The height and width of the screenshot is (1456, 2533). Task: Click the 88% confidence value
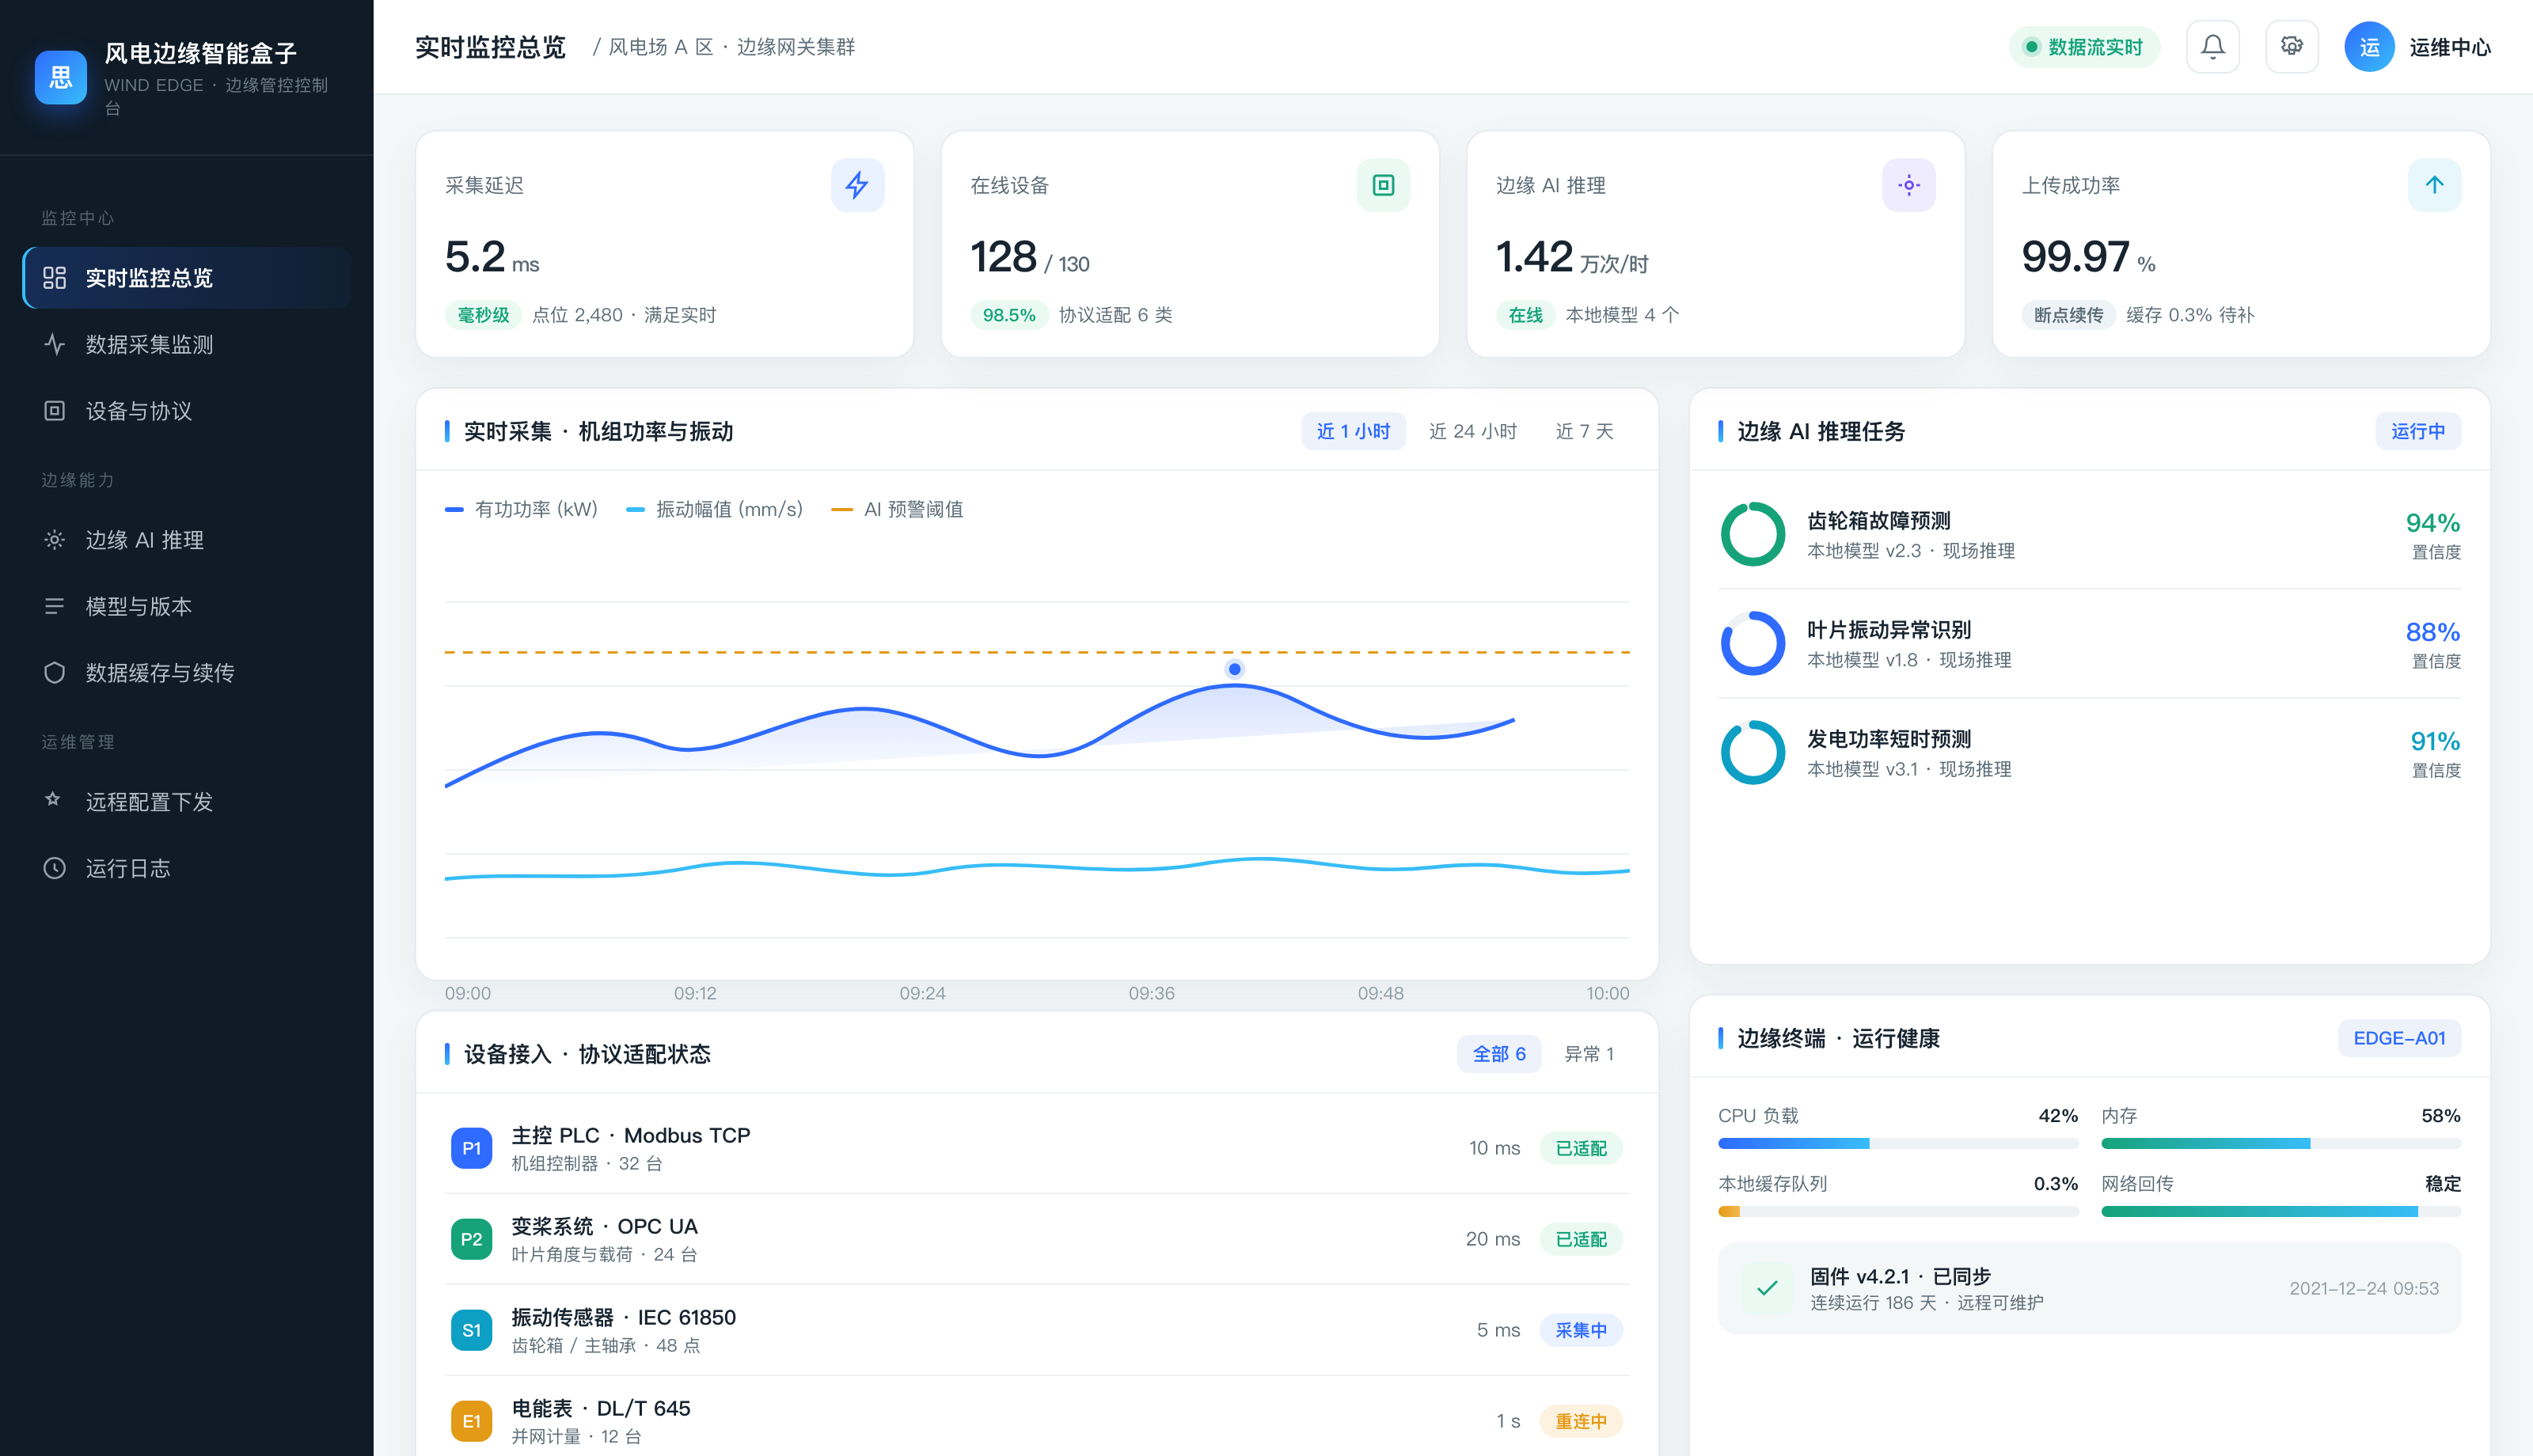(2432, 632)
